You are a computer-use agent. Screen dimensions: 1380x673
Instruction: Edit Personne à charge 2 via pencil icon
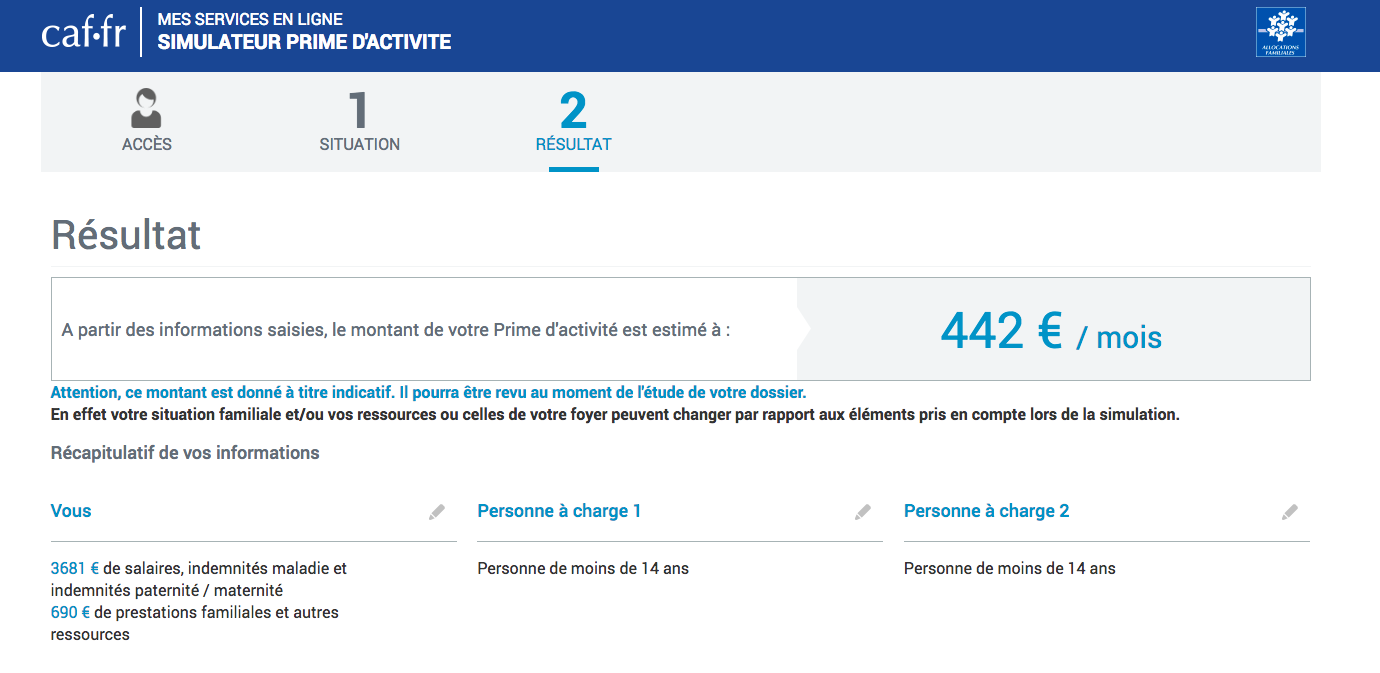coord(1290,512)
